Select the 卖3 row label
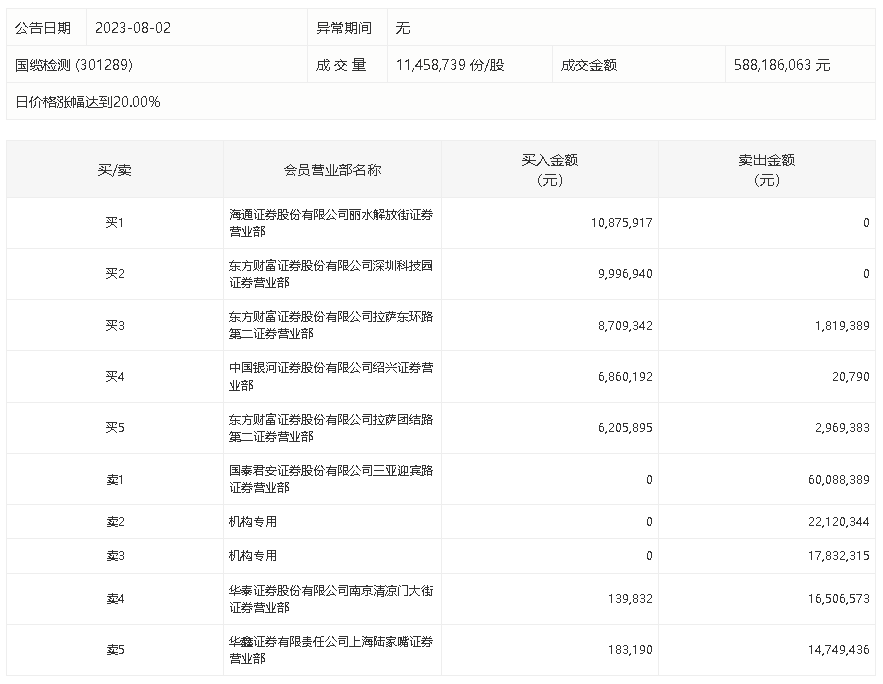 point(114,556)
